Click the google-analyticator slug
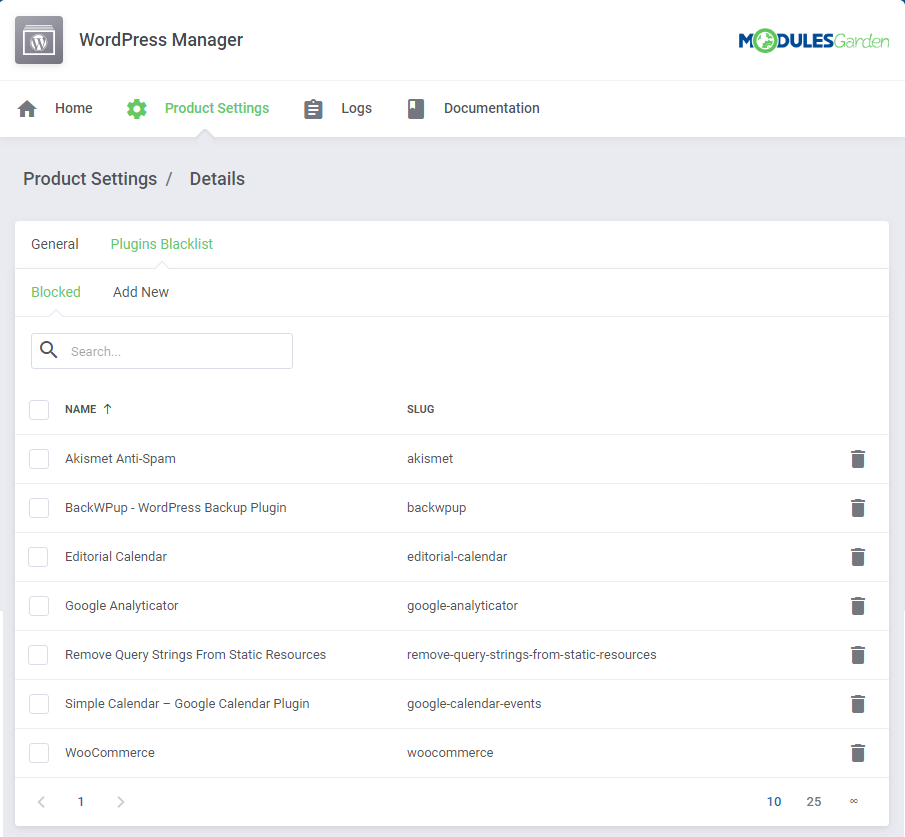 point(462,606)
